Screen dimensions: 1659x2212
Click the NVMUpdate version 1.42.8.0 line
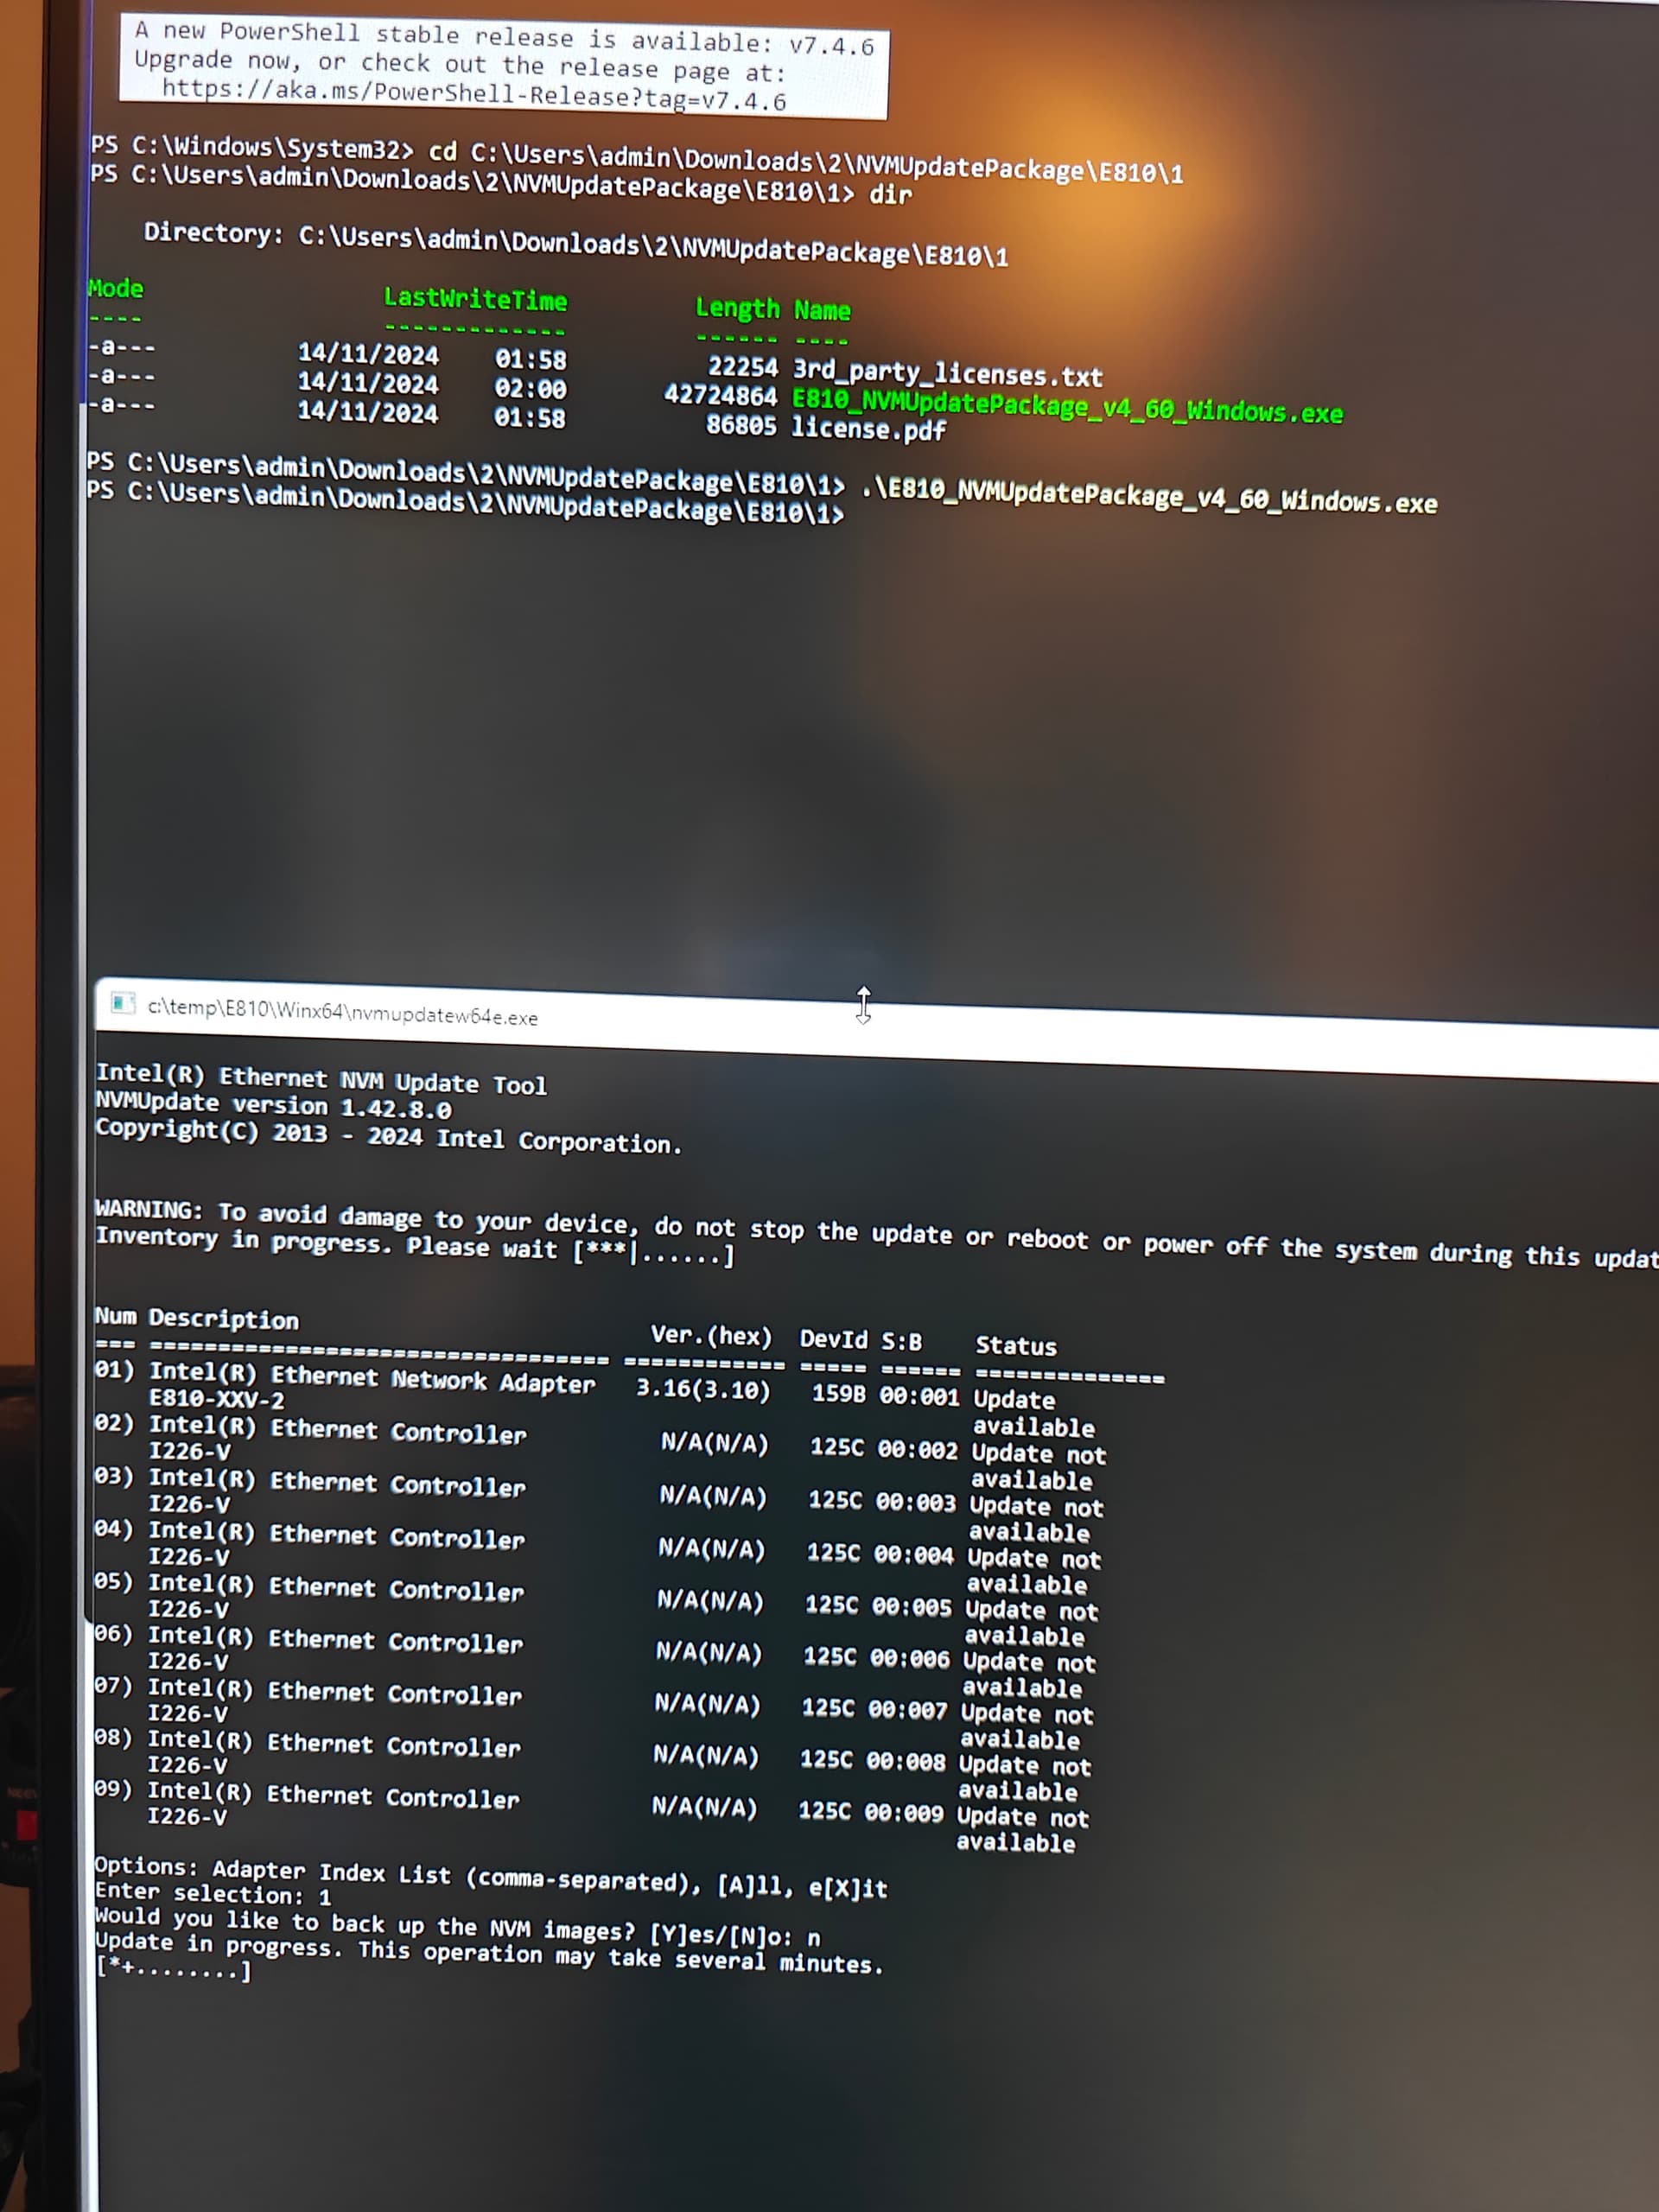pos(272,1105)
